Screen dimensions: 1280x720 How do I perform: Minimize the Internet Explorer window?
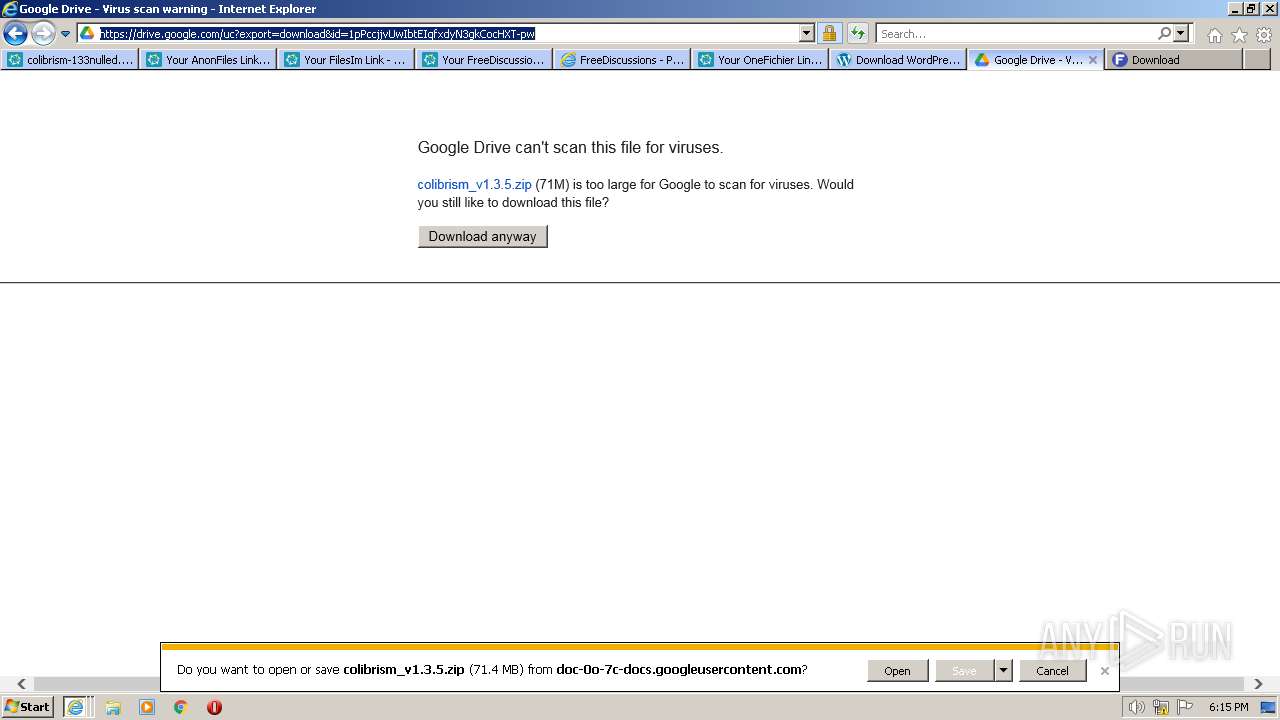(1233, 8)
